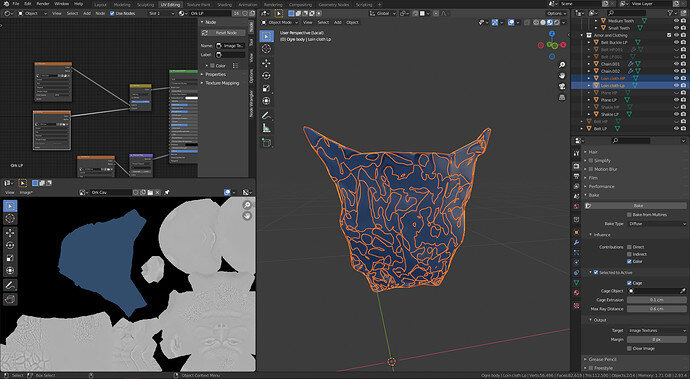Open the Modifier wrench properties tab
This screenshot has width=690, height=379.
point(576,243)
